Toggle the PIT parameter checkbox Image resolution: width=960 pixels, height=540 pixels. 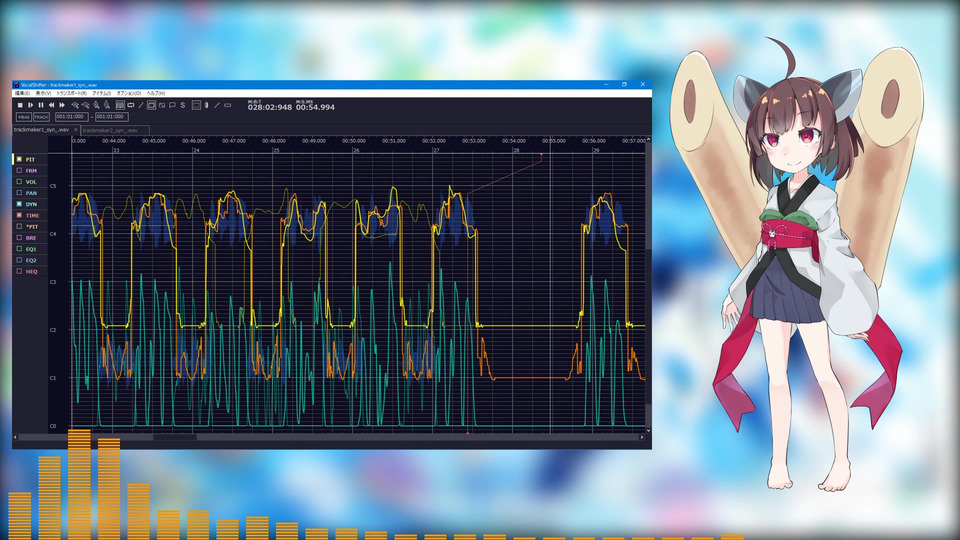19,159
